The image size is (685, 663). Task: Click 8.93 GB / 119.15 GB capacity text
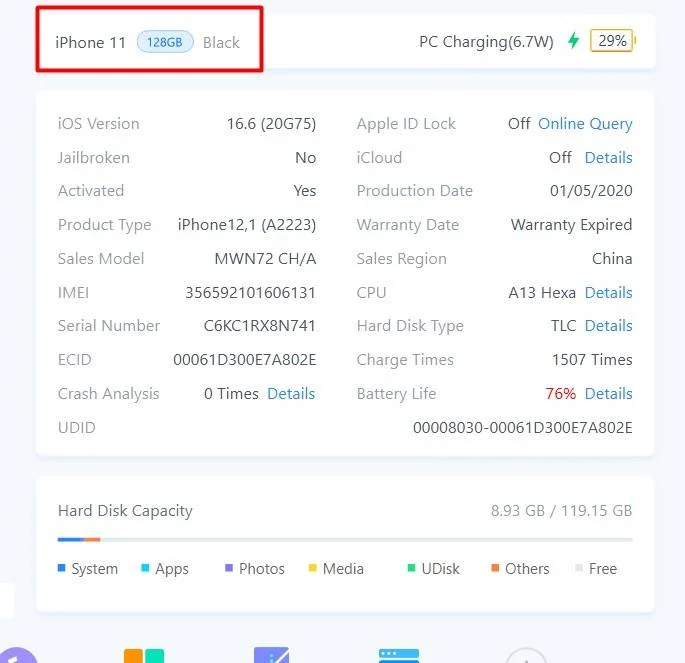point(561,510)
